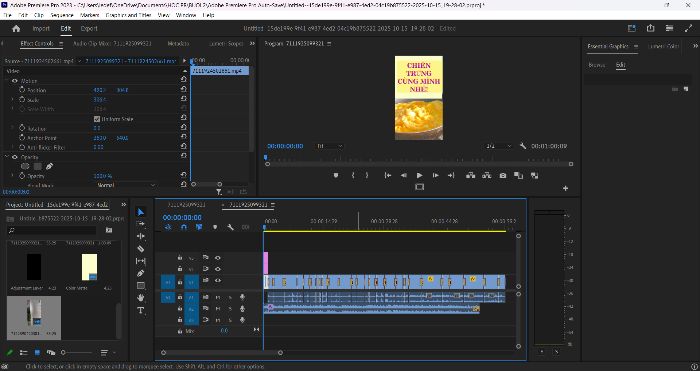The height and width of the screenshot is (371, 700).
Task: Open Quick Export share icon
Action: (650, 28)
